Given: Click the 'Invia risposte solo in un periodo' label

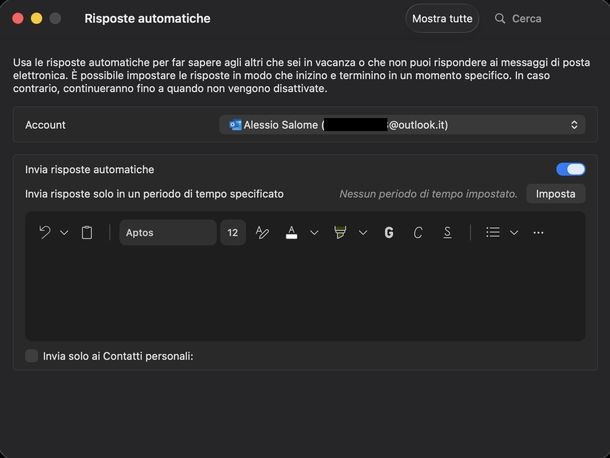Looking at the screenshot, I should (x=154, y=194).
